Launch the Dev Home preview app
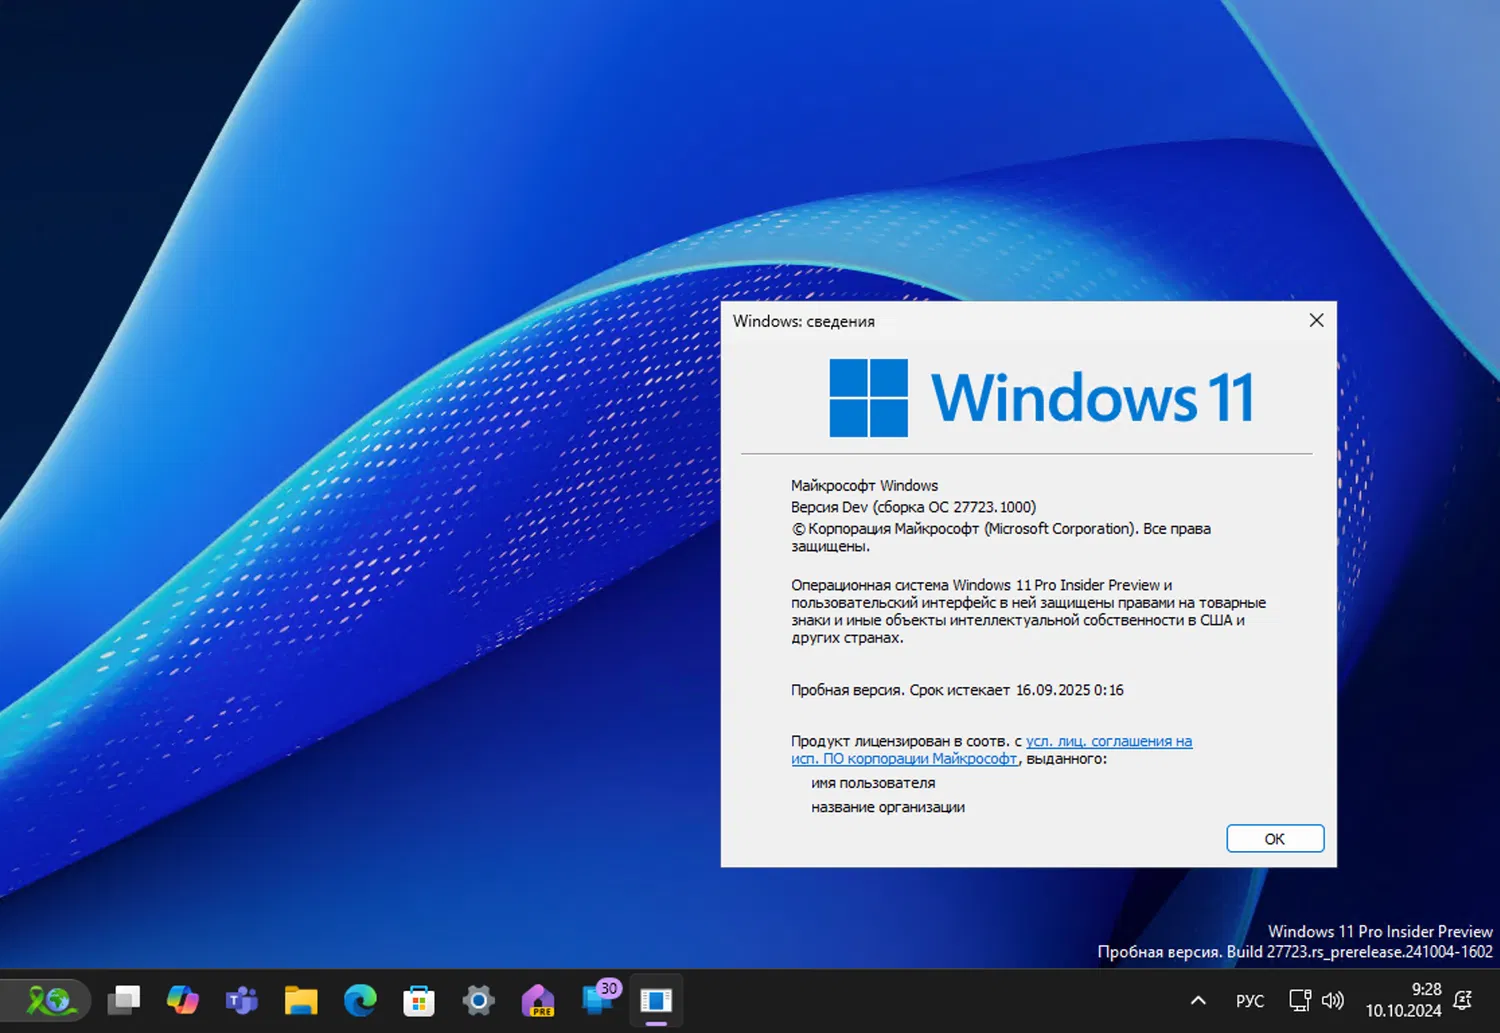This screenshot has width=1500, height=1033. click(x=537, y=1000)
